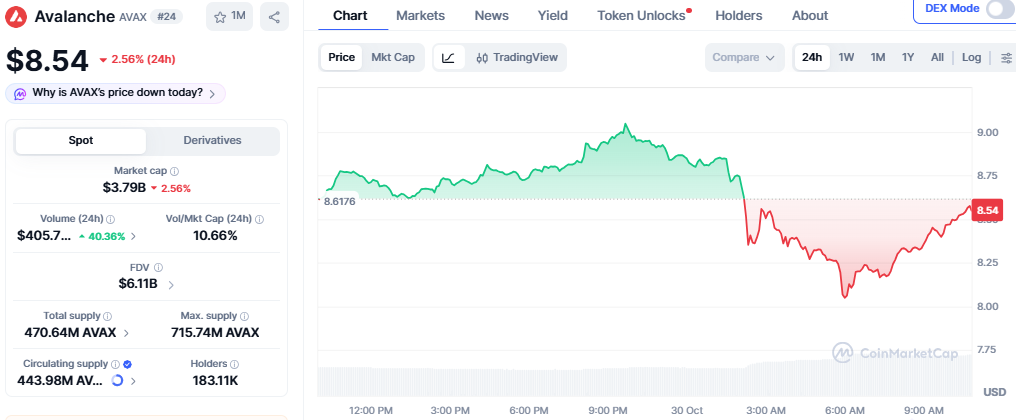This screenshot has width=1016, height=420.
Task: Select Price chart view
Action: click(341, 57)
